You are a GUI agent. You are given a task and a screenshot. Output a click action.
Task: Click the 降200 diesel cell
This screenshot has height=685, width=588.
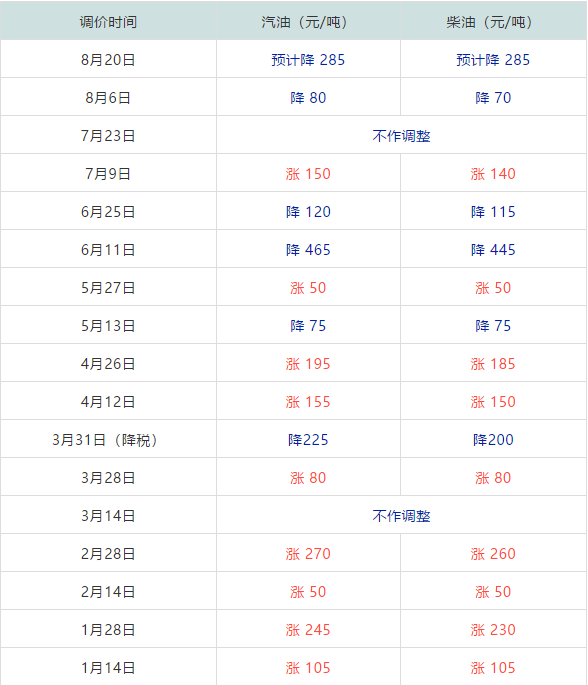click(x=493, y=440)
